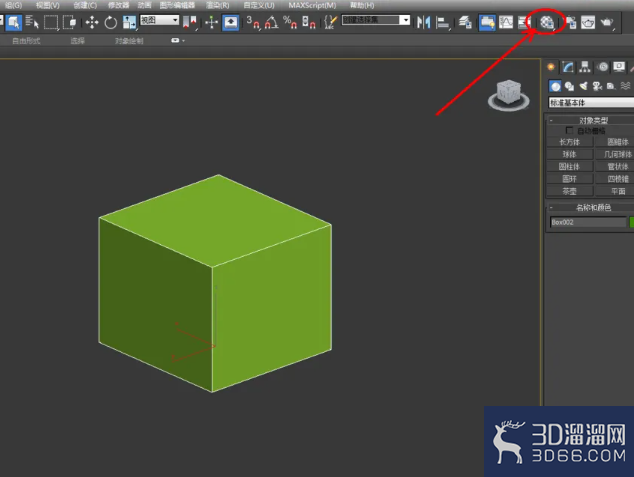Activate the Rotate tool
The image size is (634, 477).
110,22
